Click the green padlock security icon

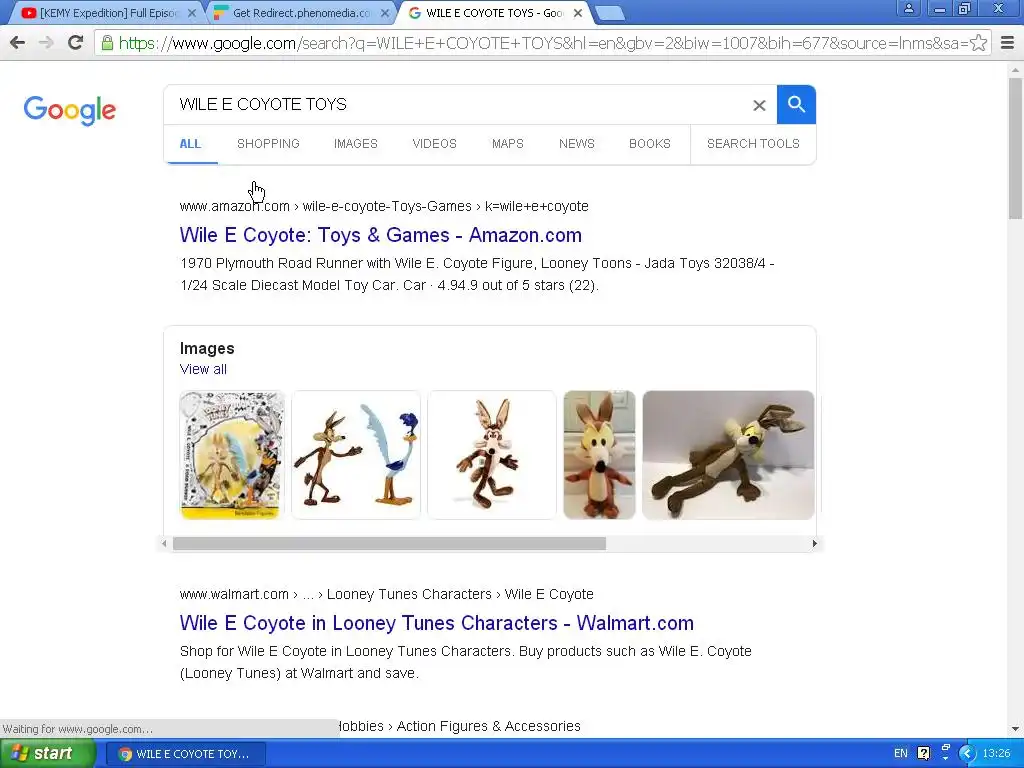point(107,43)
